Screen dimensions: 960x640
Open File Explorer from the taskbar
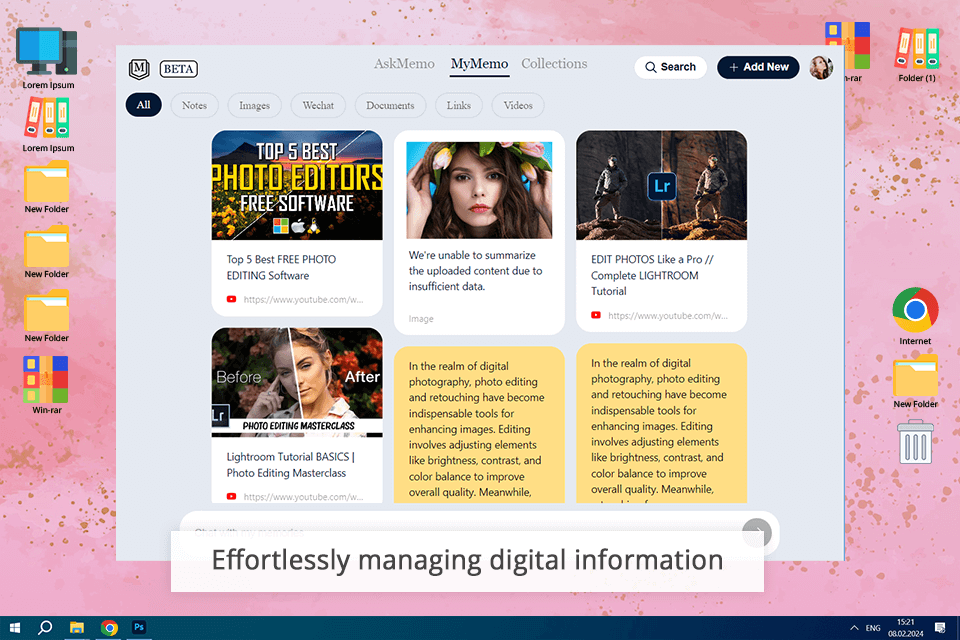tap(77, 628)
